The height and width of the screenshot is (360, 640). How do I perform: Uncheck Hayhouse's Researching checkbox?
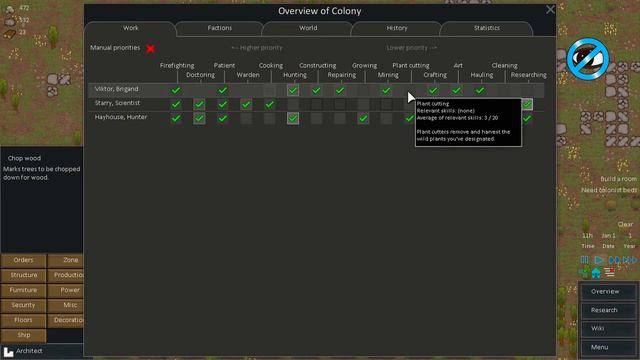(x=527, y=119)
